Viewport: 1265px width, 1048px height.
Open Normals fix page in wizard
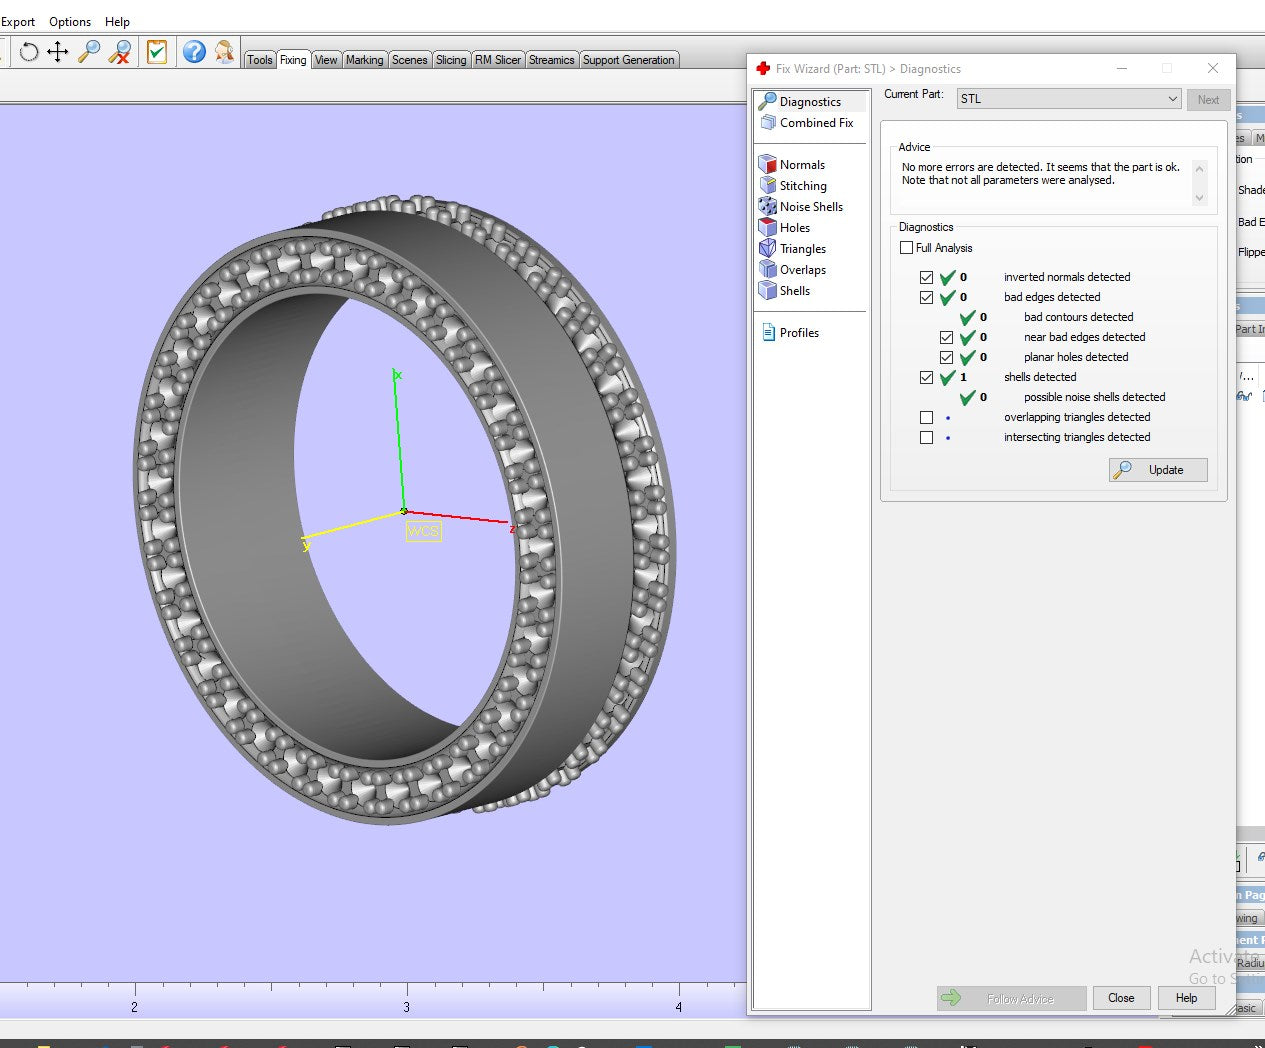802,165
